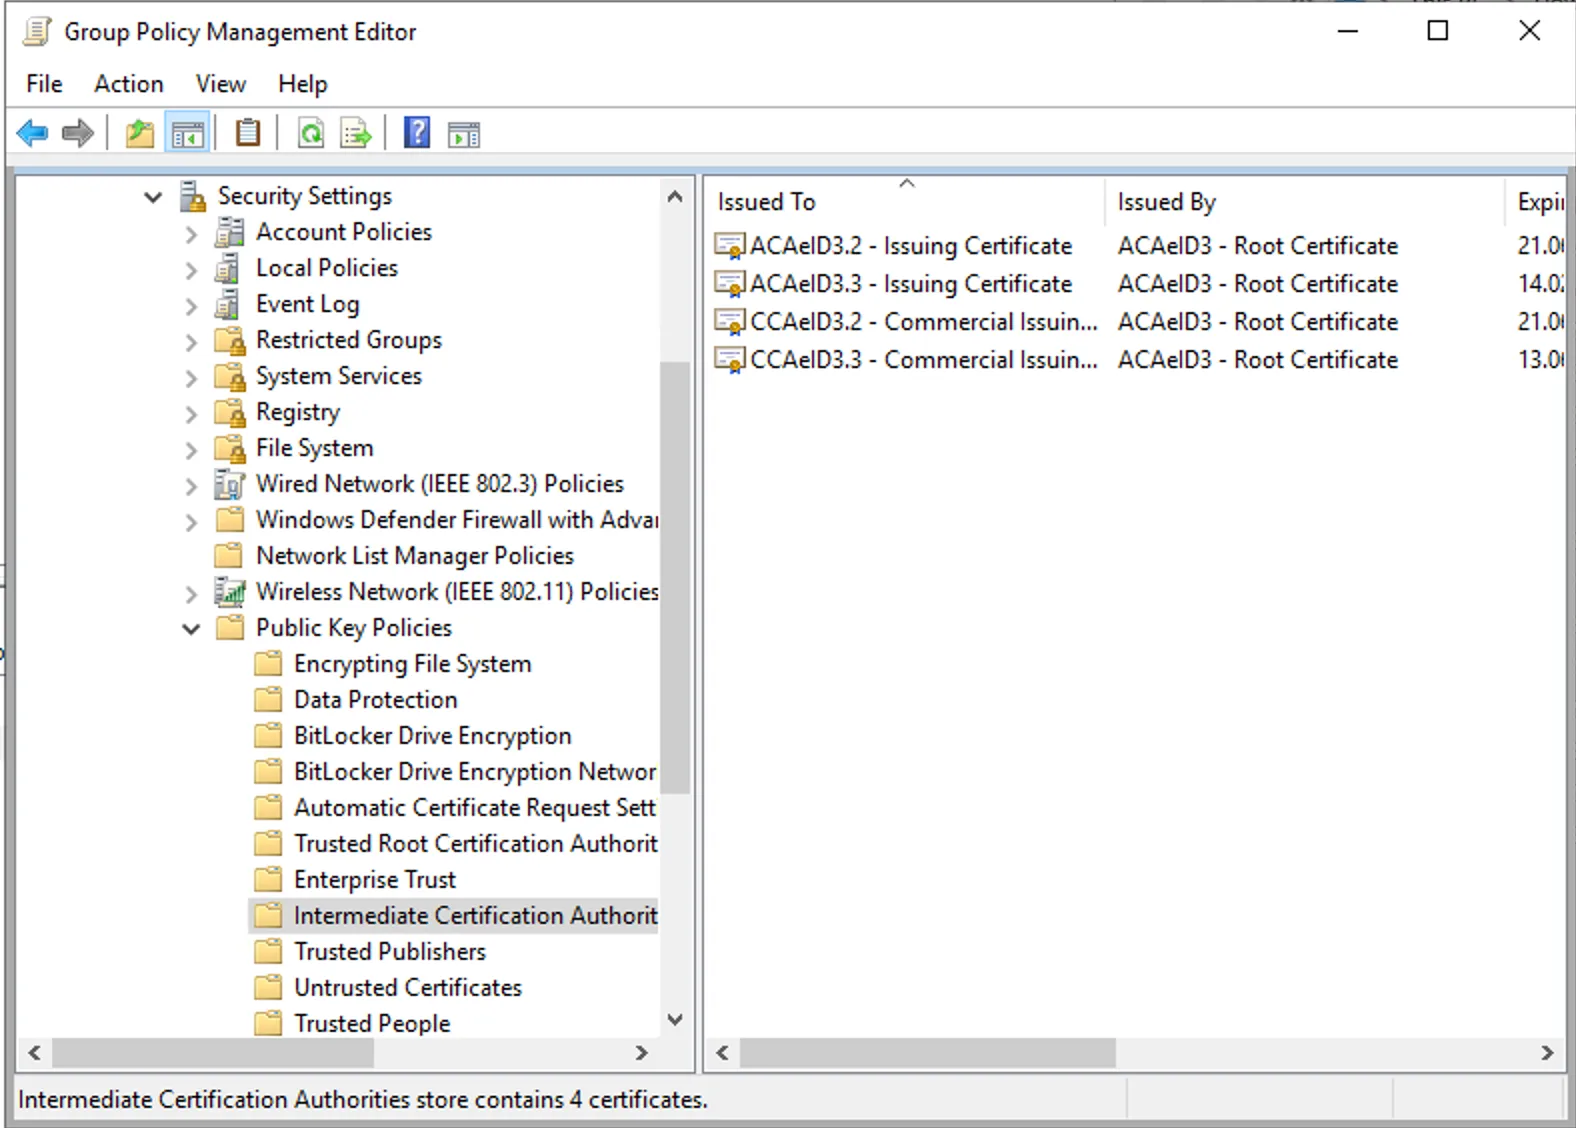
Task: Expand the Account Policies node
Action: [x=191, y=234]
